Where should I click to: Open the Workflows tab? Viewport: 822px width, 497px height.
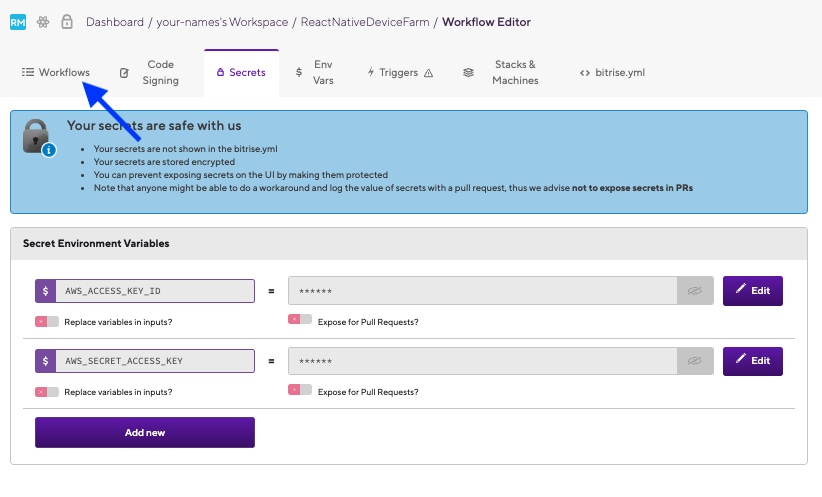click(x=56, y=73)
